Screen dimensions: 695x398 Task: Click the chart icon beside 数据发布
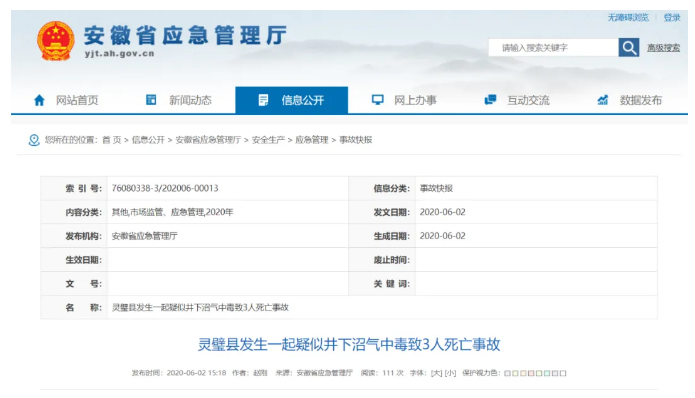[603, 100]
